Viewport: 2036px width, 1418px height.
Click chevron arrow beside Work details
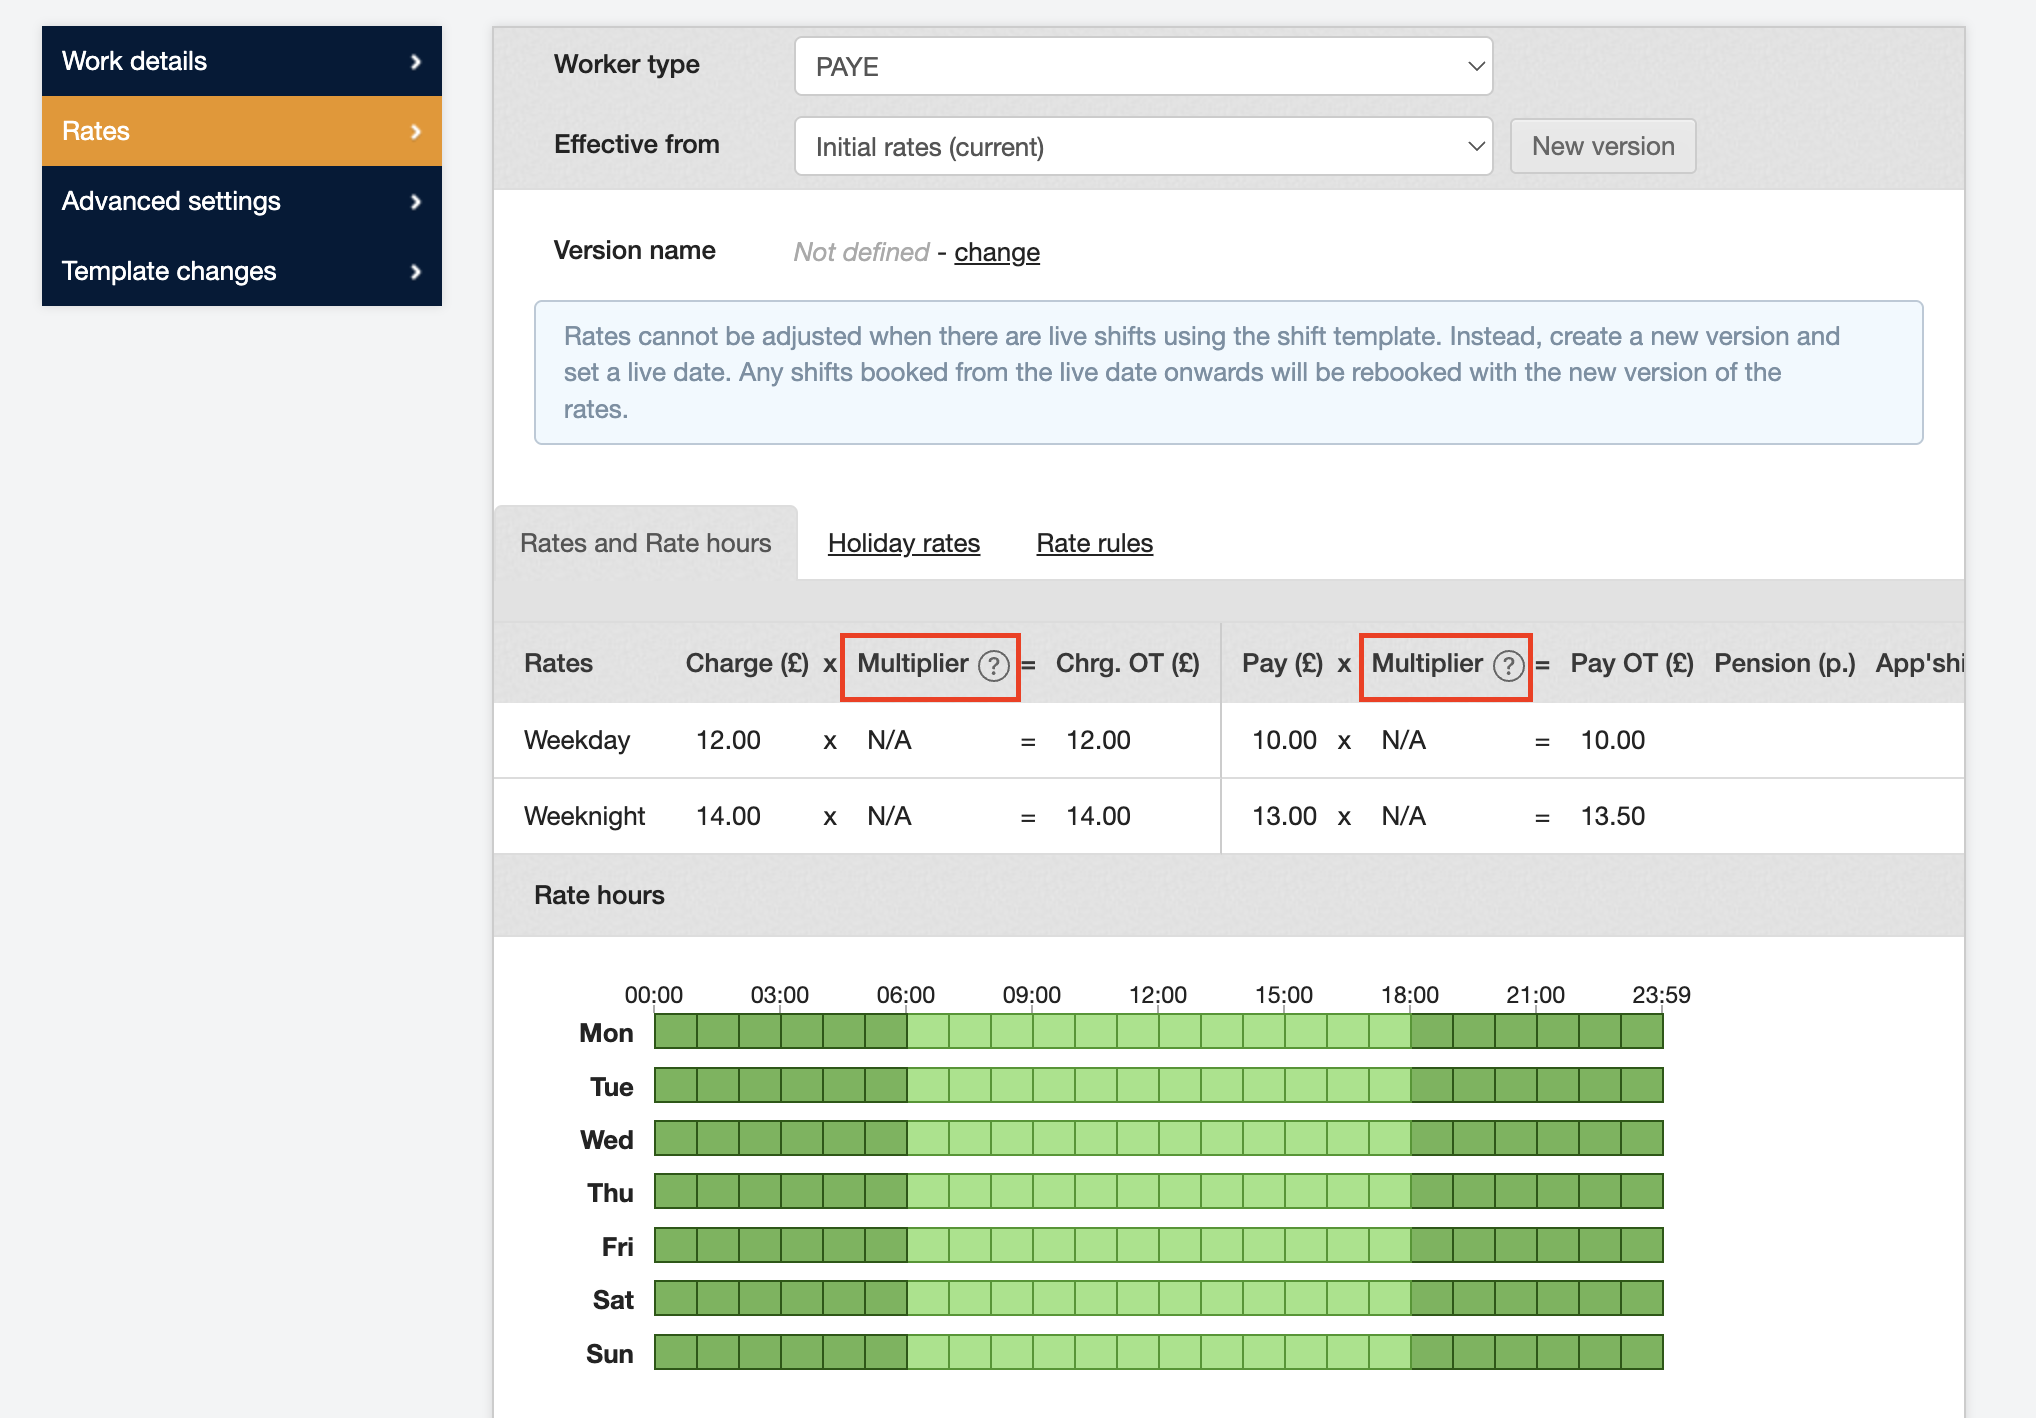click(416, 62)
